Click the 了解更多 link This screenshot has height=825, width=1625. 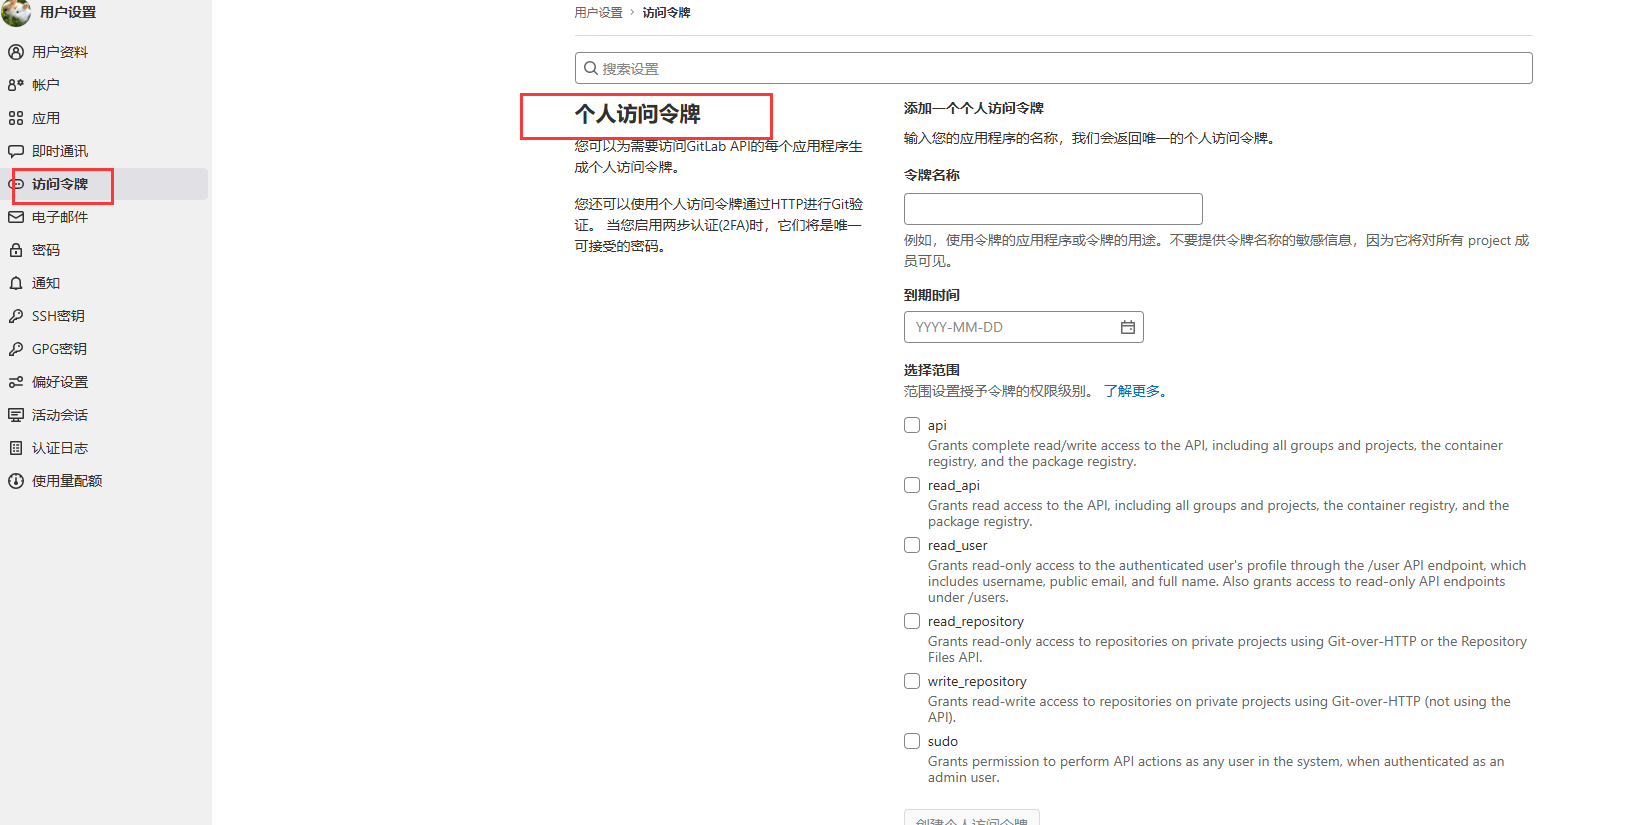point(1135,391)
